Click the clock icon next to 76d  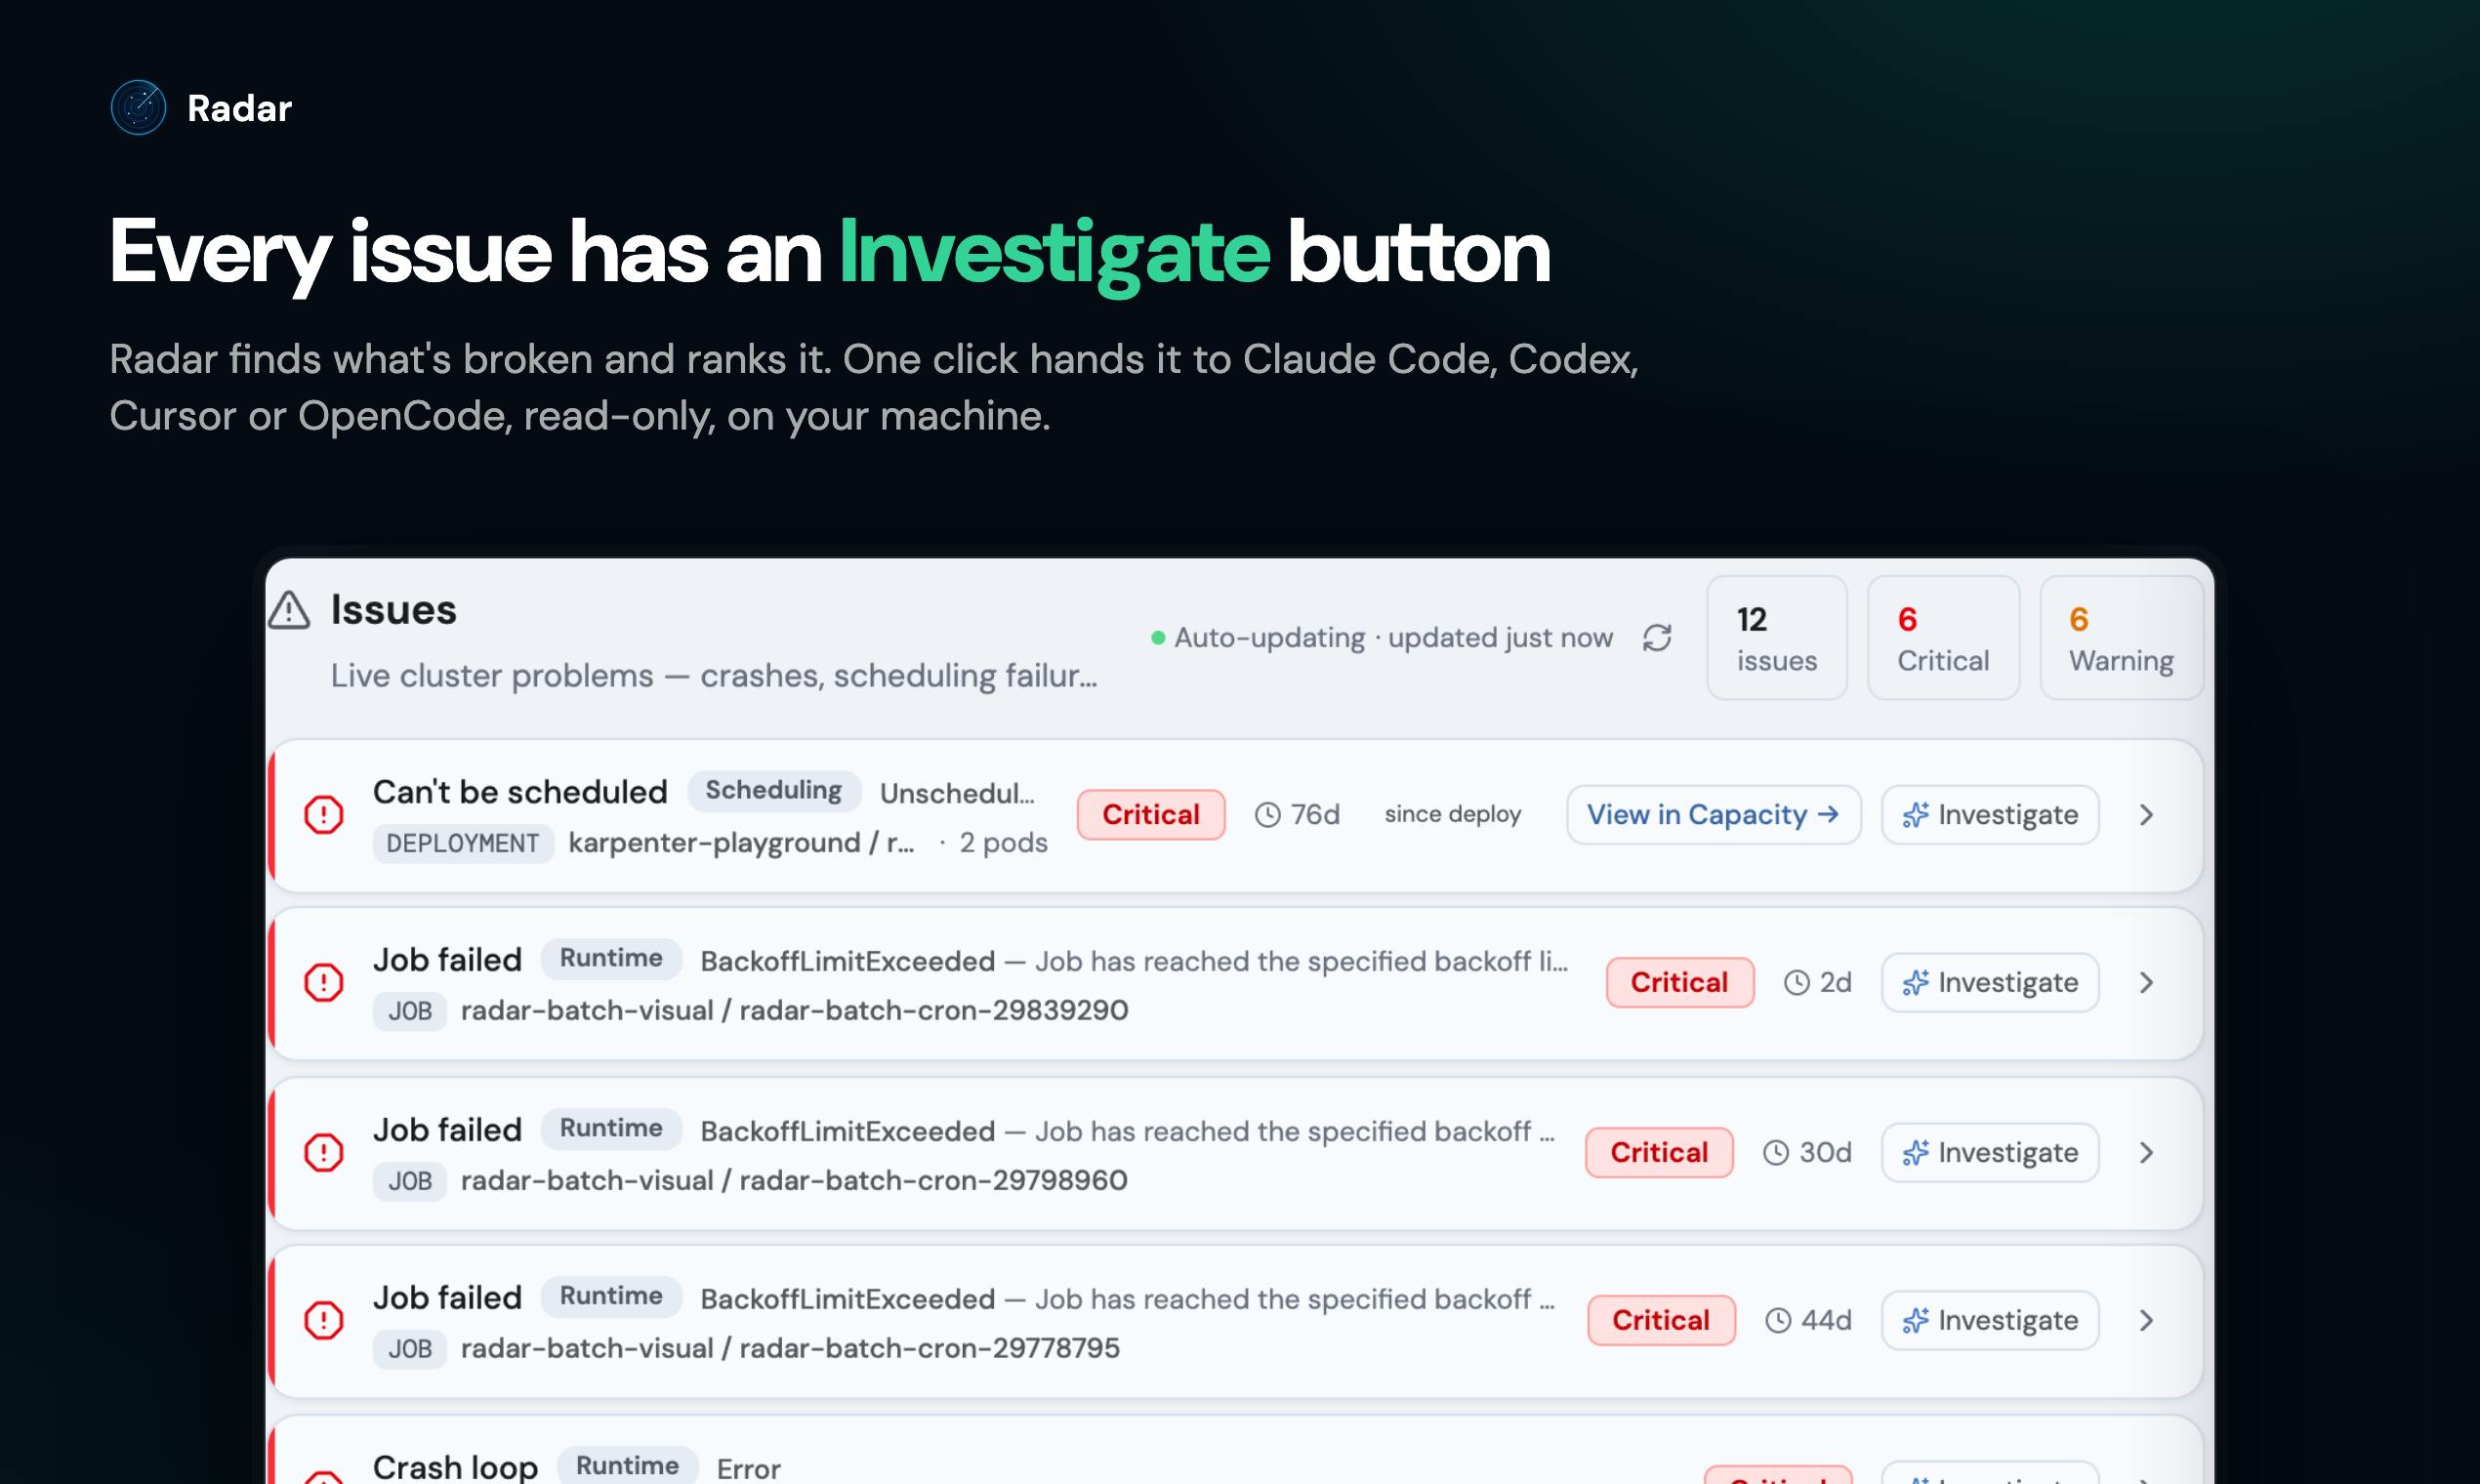point(1267,815)
